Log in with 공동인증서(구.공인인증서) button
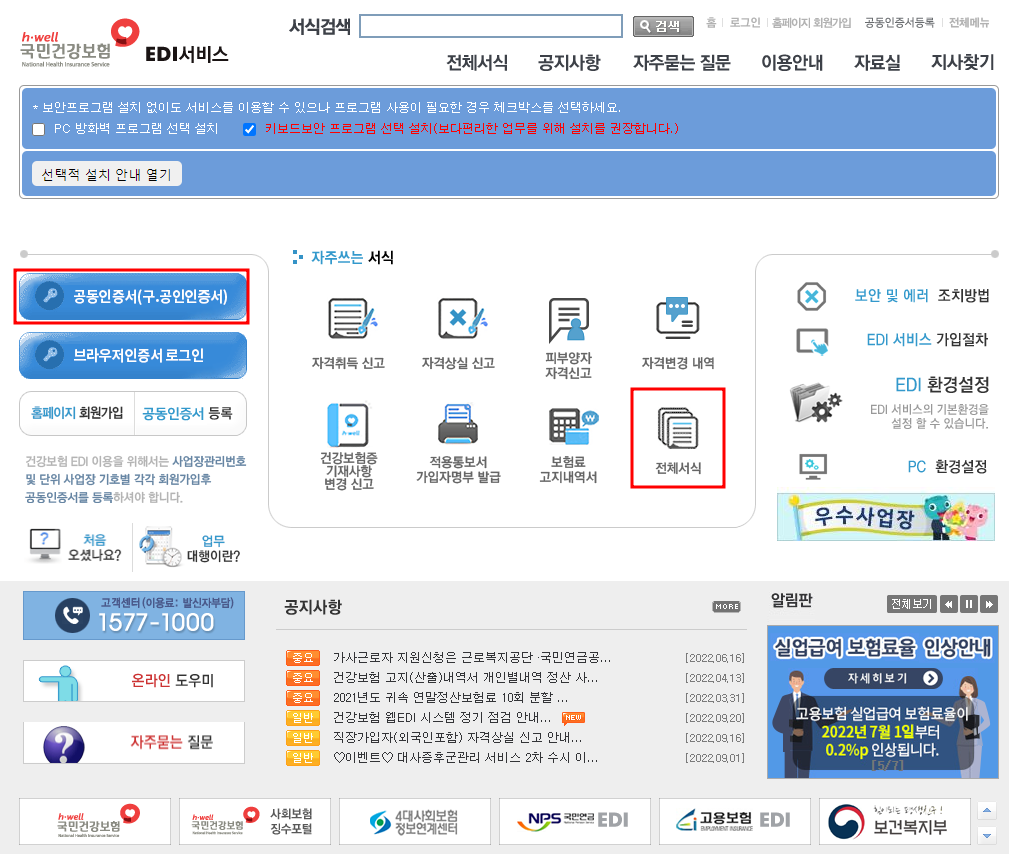This screenshot has width=1009, height=854. (x=133, y=297)
